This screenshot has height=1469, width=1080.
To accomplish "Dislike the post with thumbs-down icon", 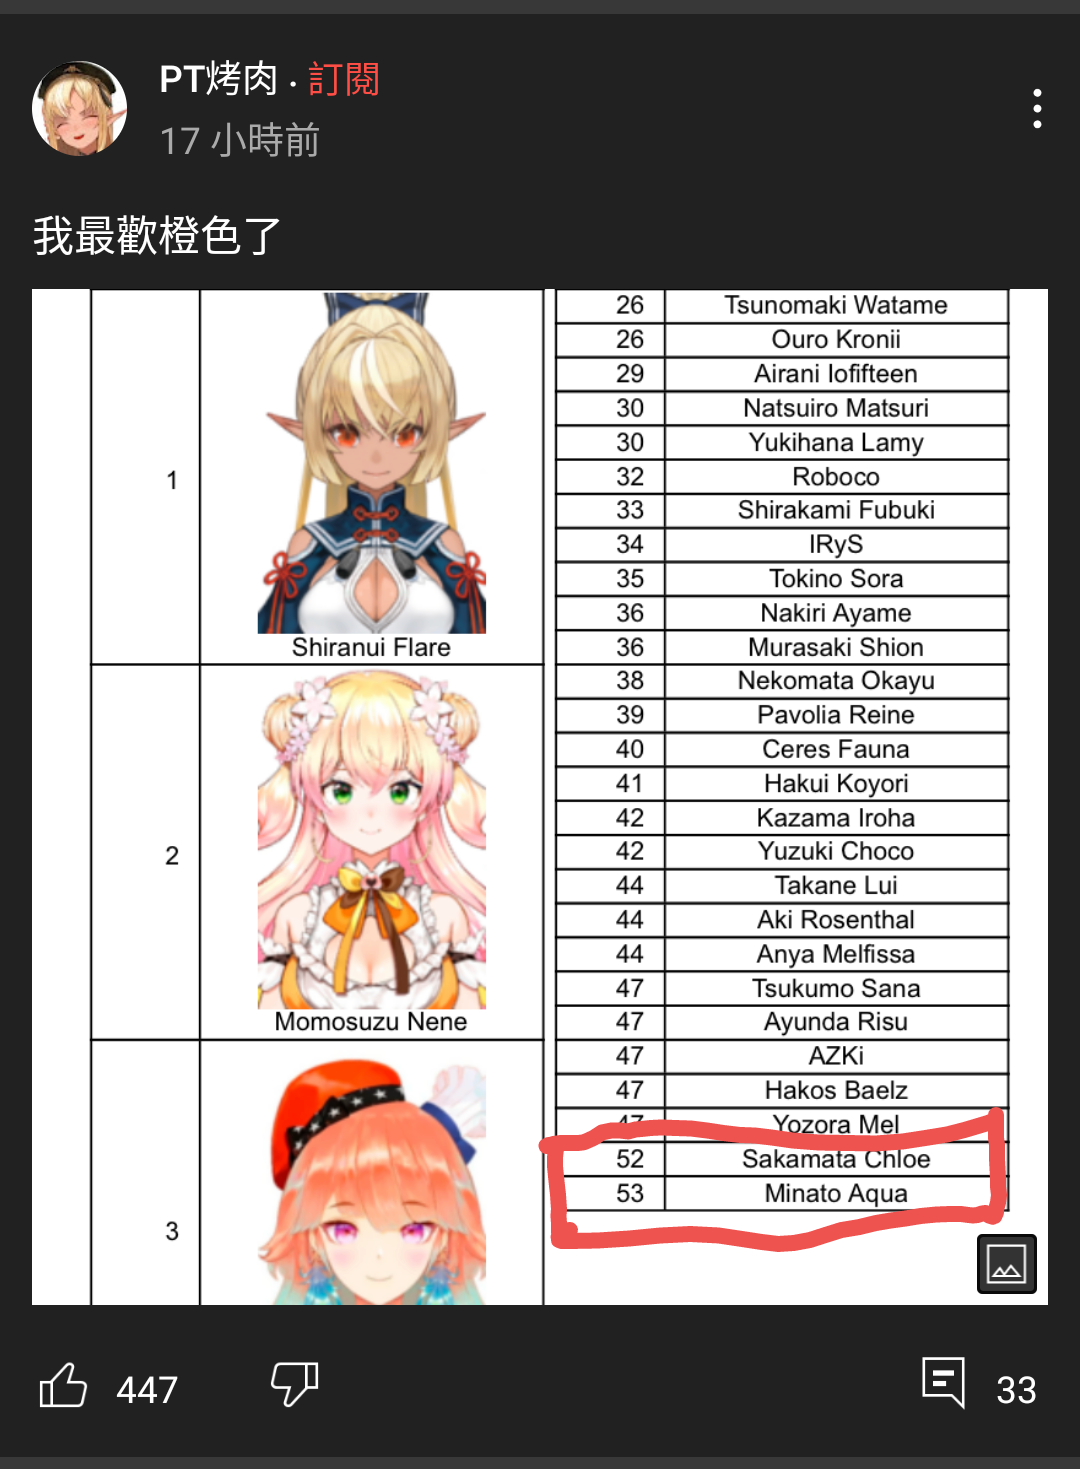I will coord(295,1385).
